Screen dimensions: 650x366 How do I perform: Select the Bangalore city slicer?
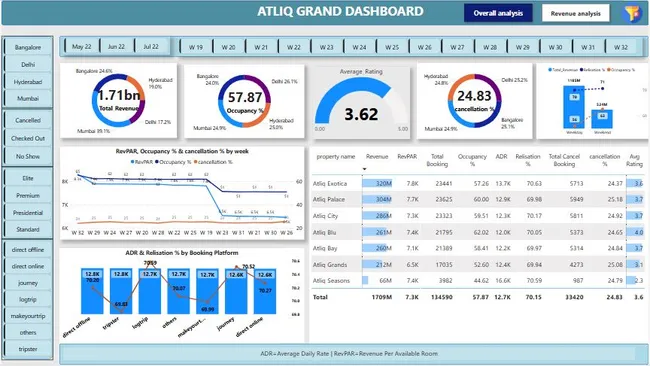[x=28, y=47]
